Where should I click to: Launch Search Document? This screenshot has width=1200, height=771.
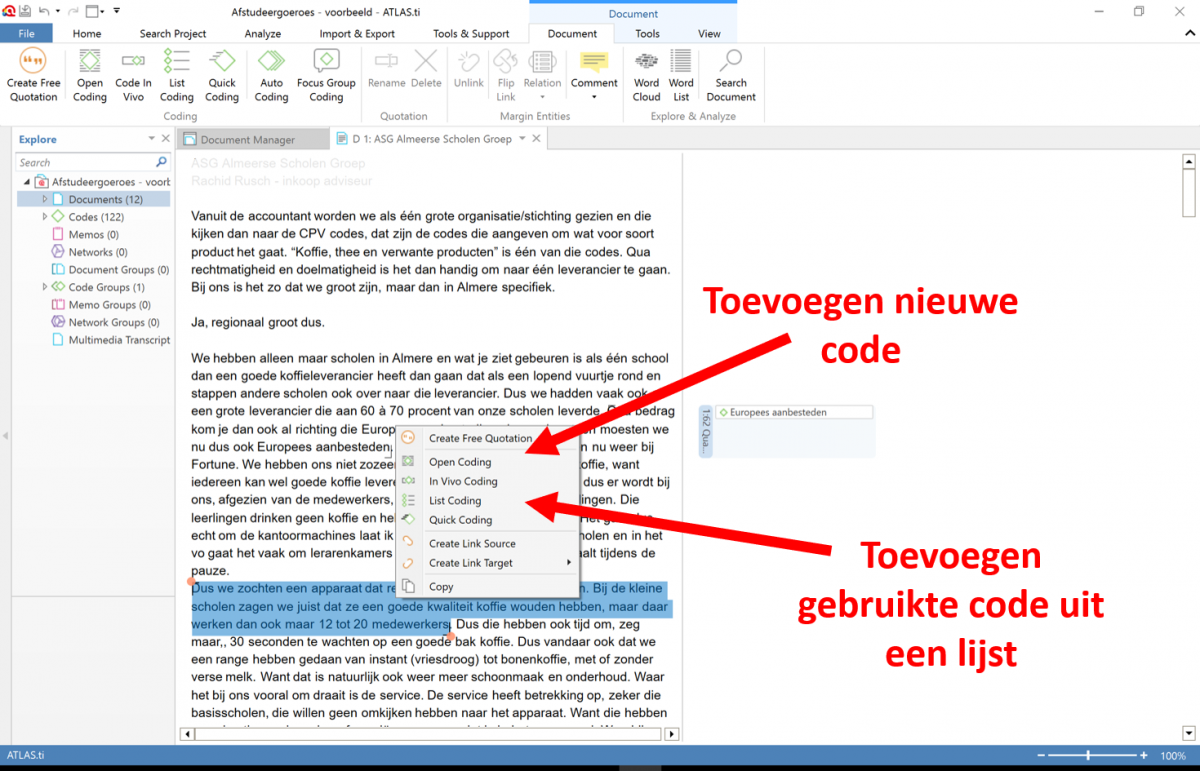(x=730, y=77)
